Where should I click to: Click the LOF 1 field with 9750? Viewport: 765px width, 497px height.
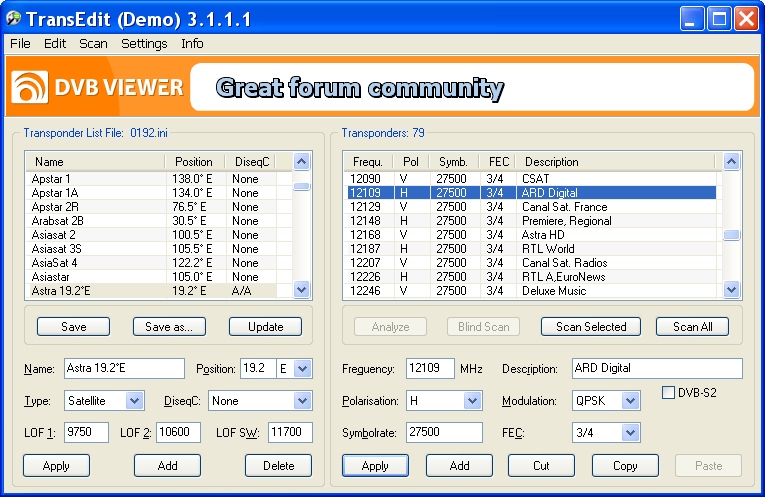86,432
